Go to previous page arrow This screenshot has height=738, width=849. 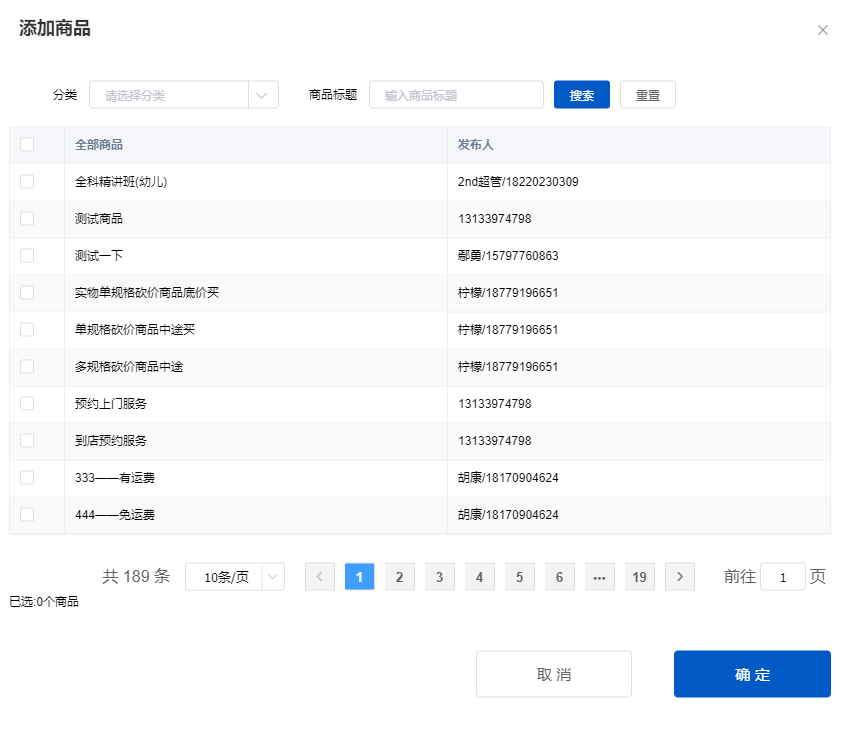[x=320, y=577]
